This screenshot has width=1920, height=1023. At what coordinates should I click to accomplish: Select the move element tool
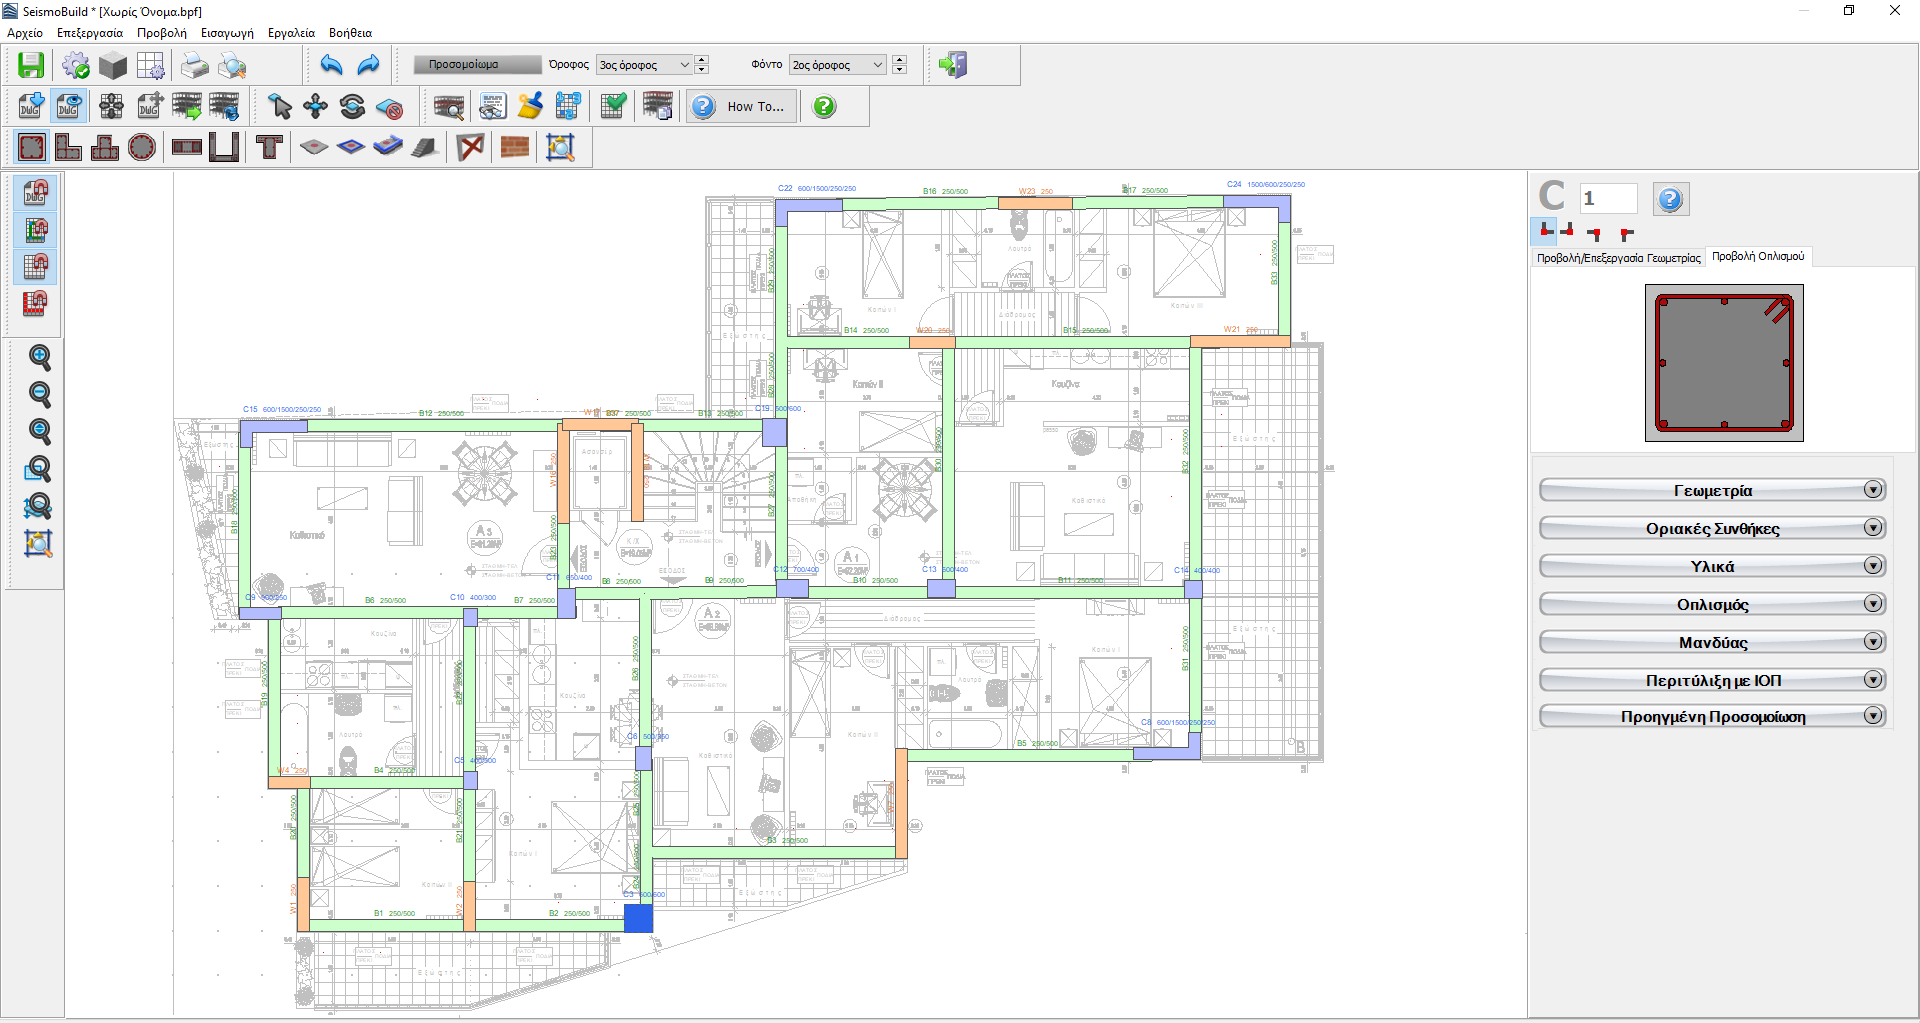point(316,106)
